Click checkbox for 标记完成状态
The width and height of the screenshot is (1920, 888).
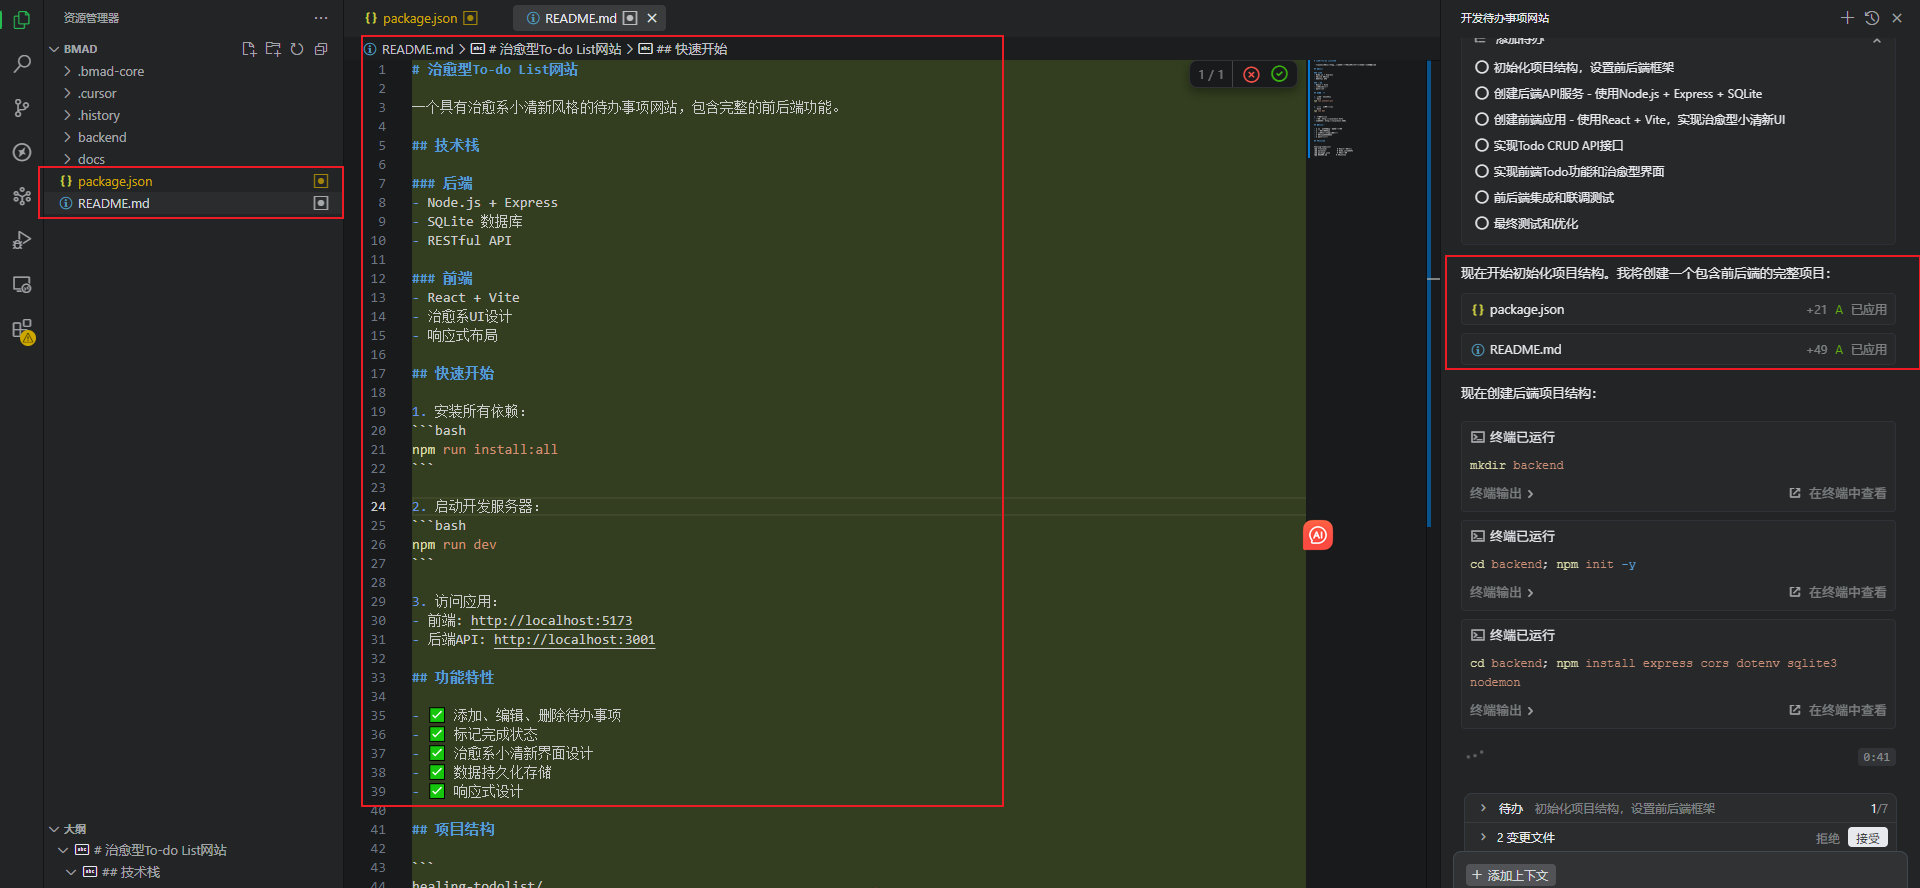[437, 734]
